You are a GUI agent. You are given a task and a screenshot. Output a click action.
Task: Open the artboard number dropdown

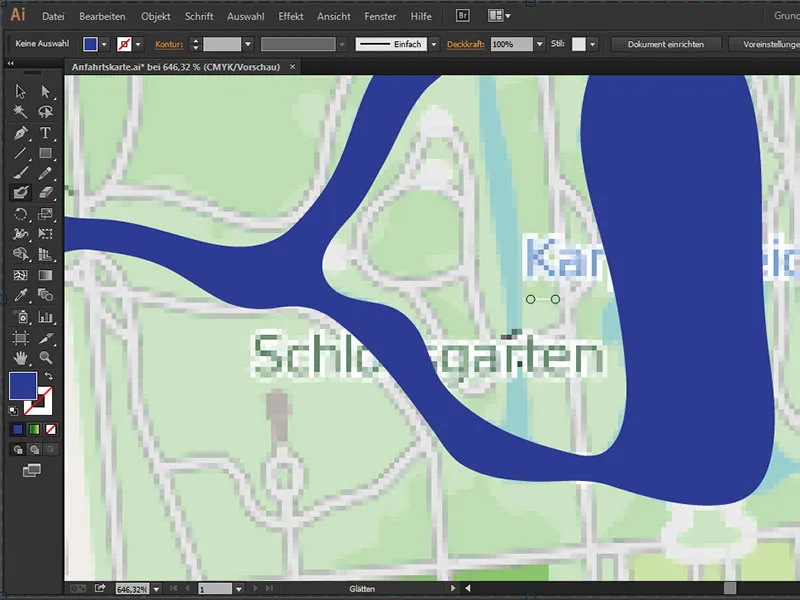[238, 589]
